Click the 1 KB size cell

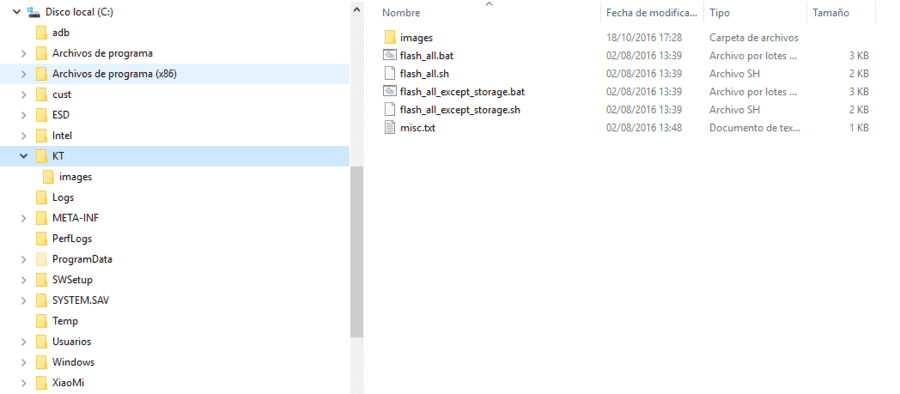859,128
